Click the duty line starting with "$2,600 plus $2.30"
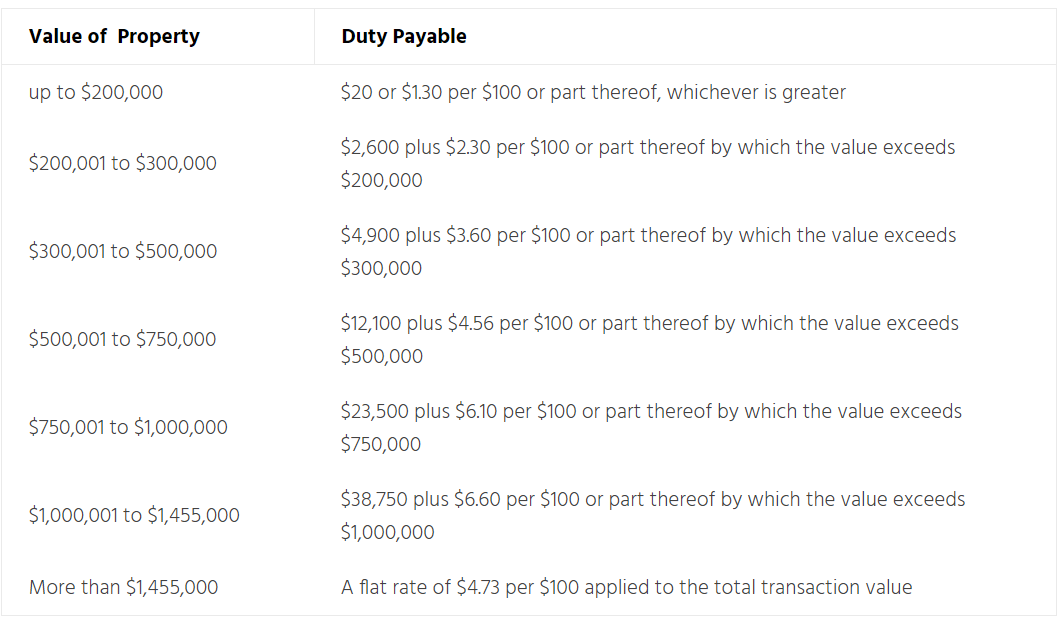 click(x=648, y=148)
